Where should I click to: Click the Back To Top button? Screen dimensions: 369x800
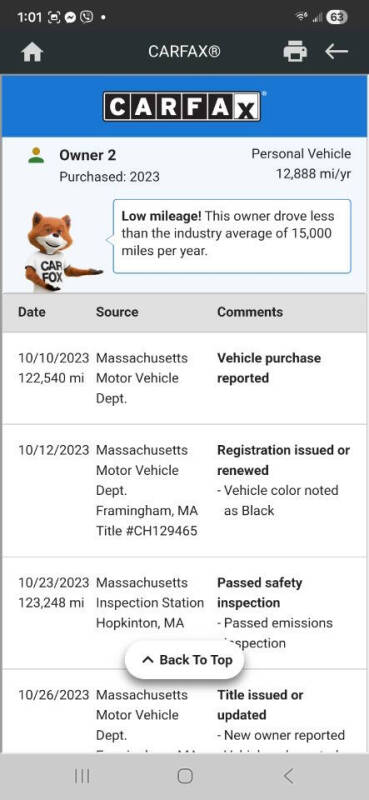[185, 660]
